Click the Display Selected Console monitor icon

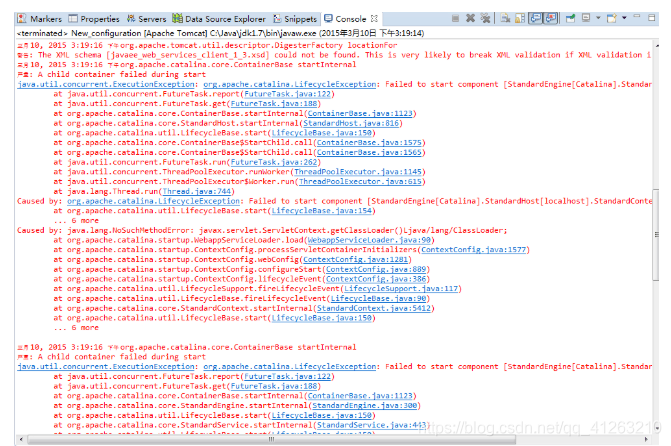(x=586, y=18)
